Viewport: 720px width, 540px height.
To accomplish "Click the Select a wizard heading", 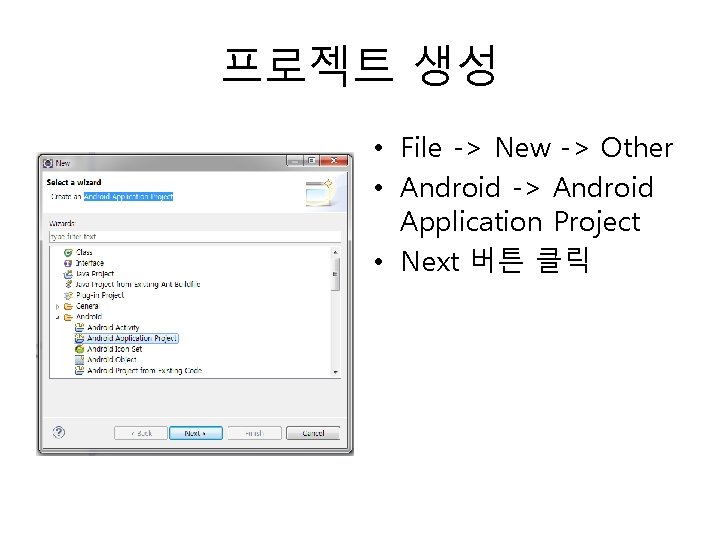I will pos(74,182).
